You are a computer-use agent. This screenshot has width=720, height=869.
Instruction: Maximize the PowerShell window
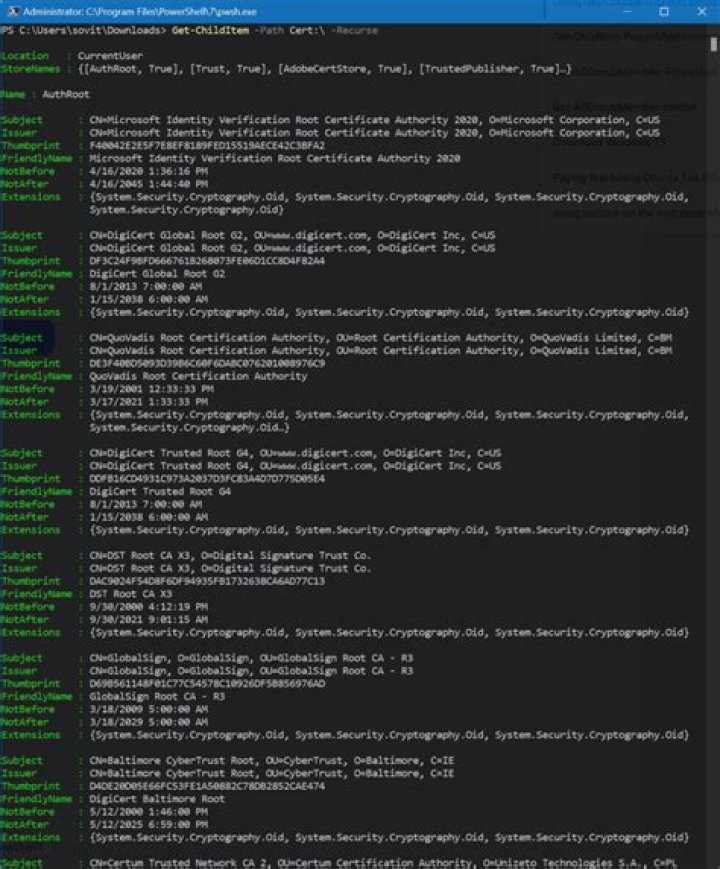point(664,12)
